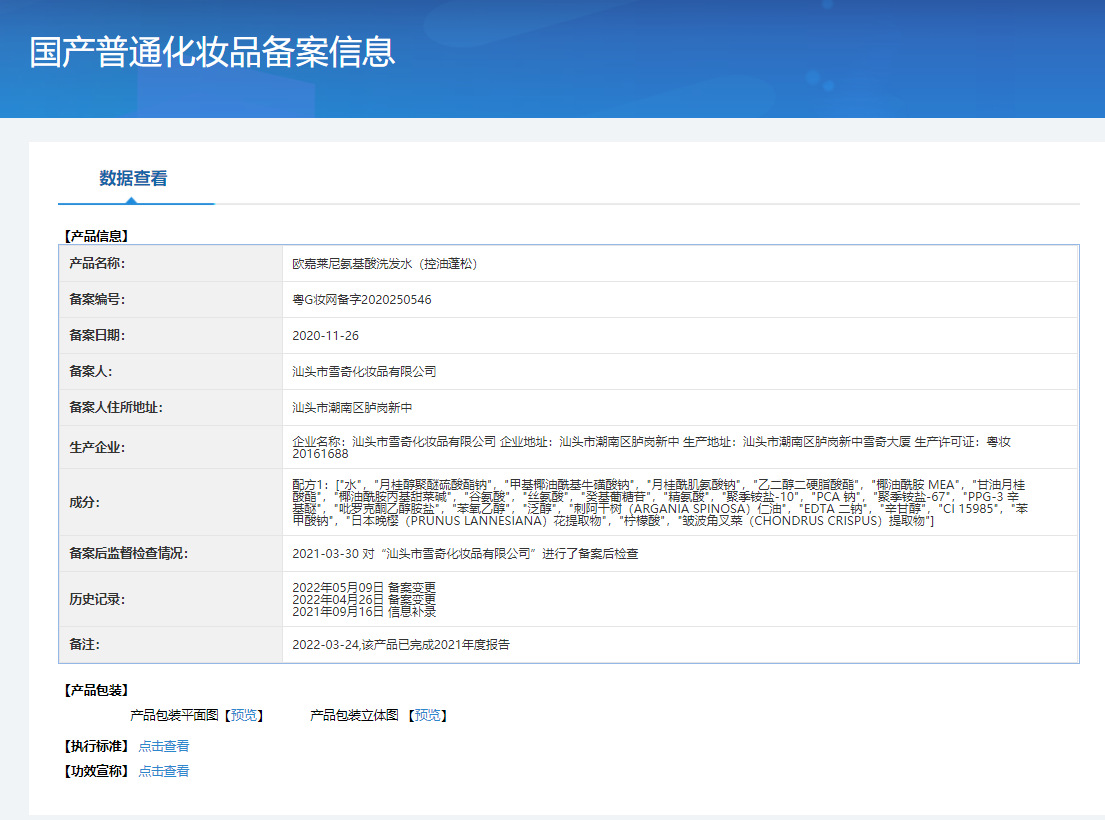The width and height of the screenshot is (1105, 820).
Task: Click the 【产品信息】 section heading
Action: [96, 236]
